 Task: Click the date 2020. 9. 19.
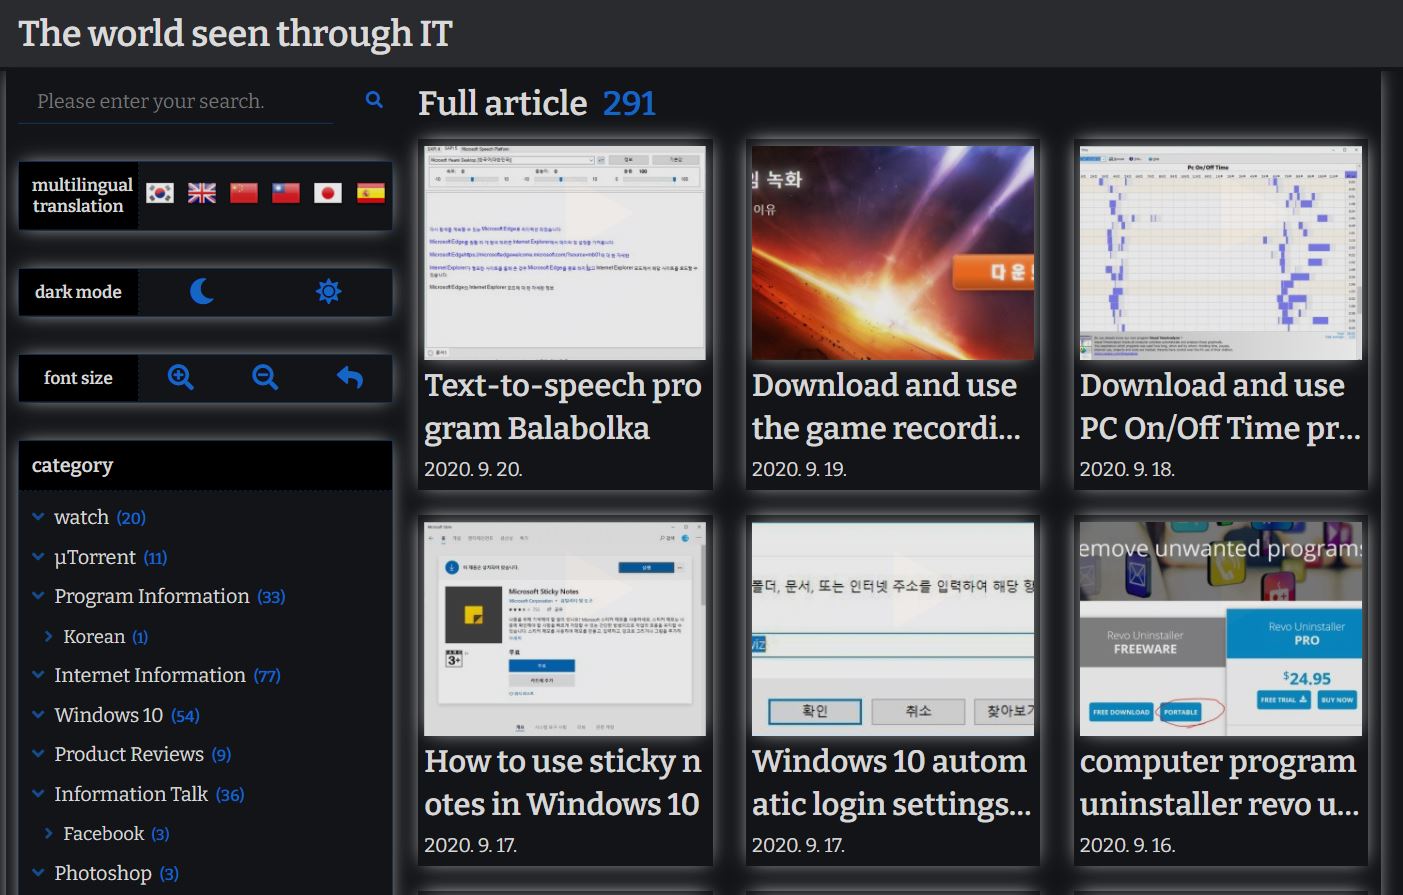point(799,469)
